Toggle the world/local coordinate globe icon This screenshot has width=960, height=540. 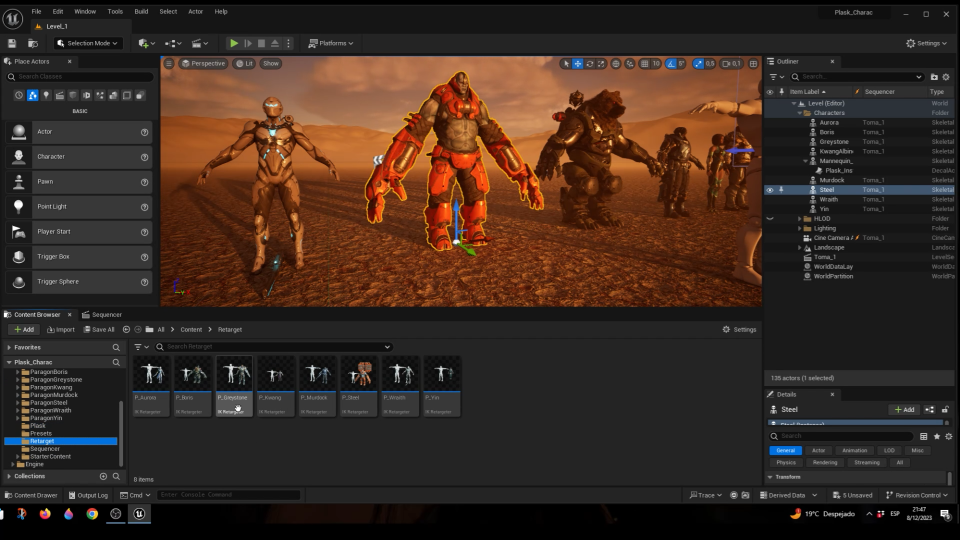tap(616, 64)
